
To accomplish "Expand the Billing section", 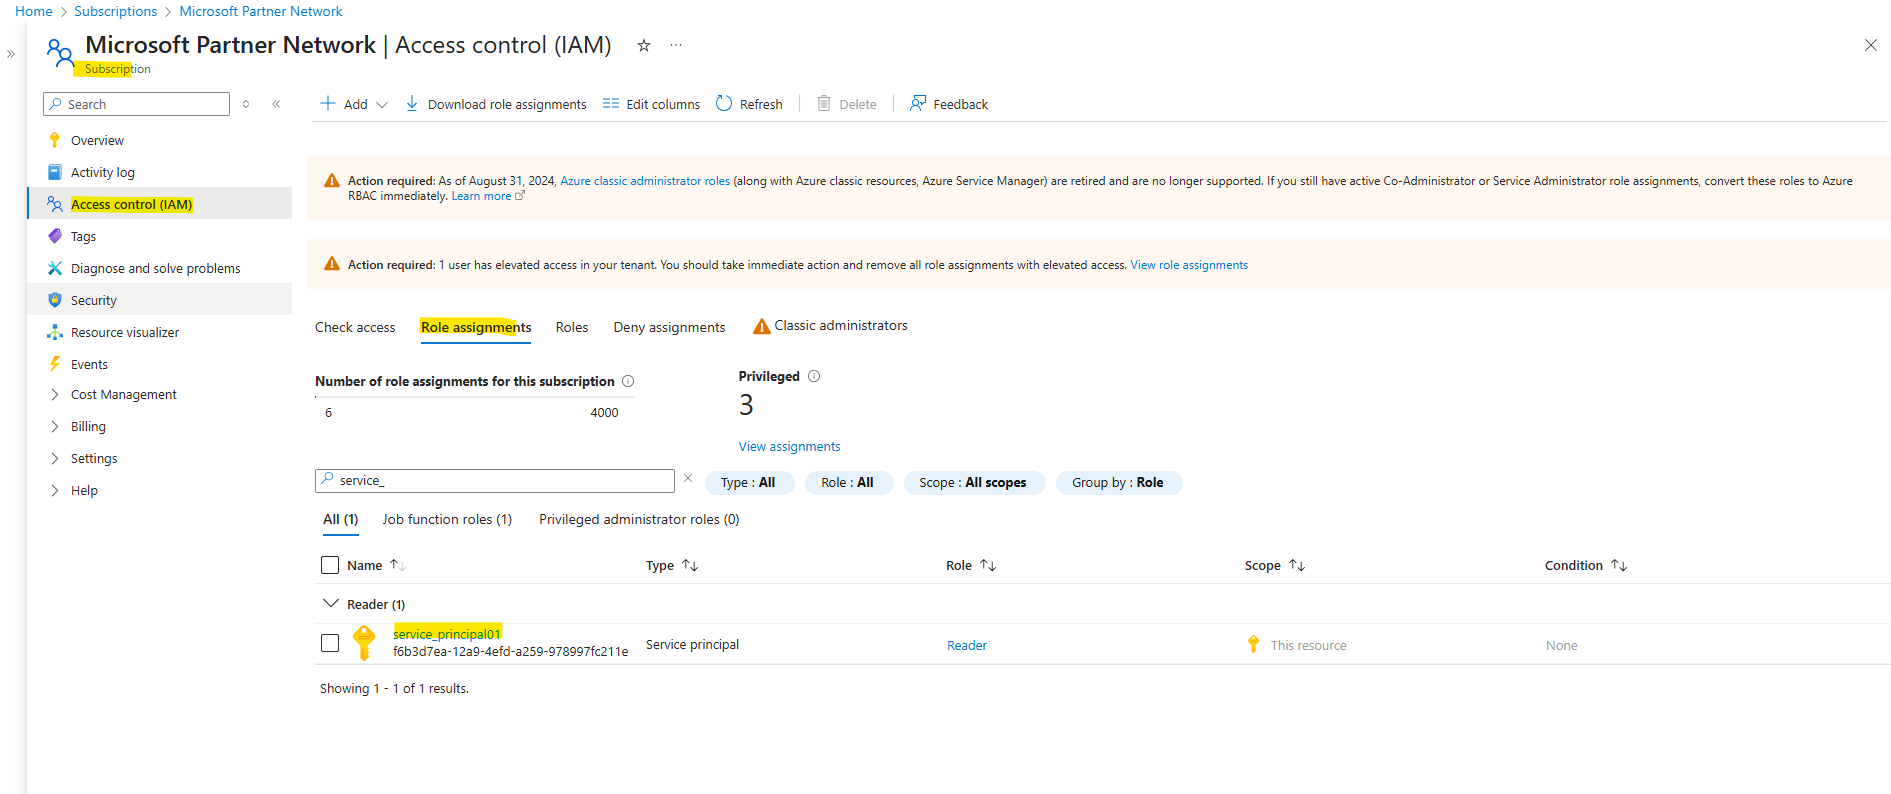I will click(88, 426).
